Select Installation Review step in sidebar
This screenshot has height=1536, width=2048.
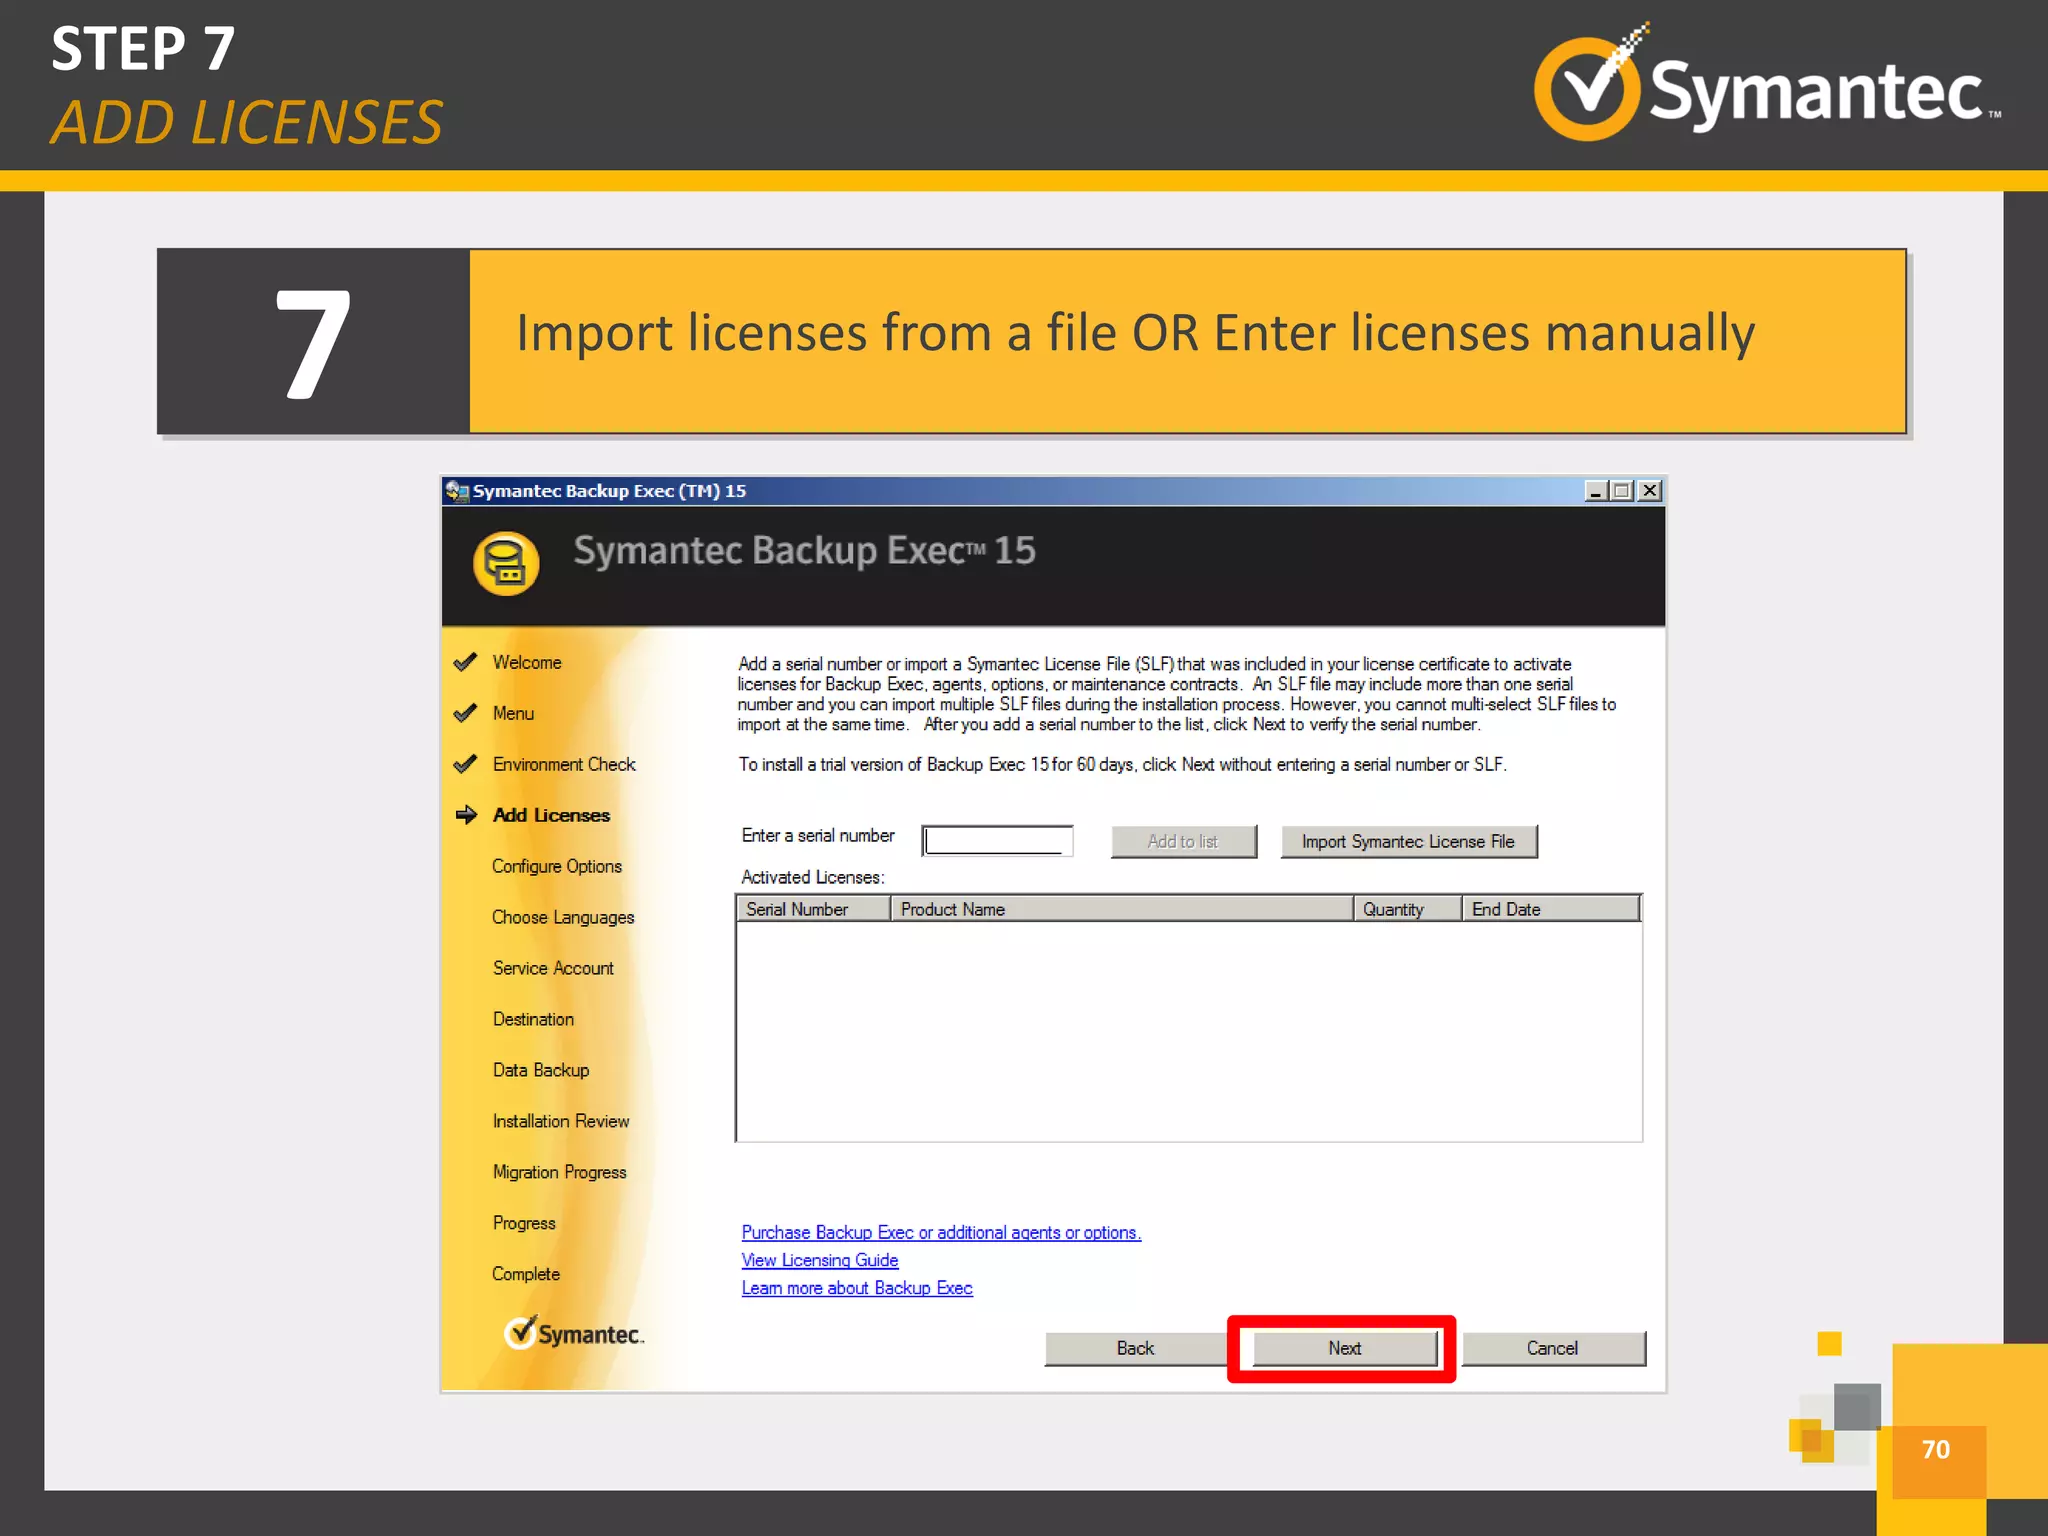coord(561,1121)
